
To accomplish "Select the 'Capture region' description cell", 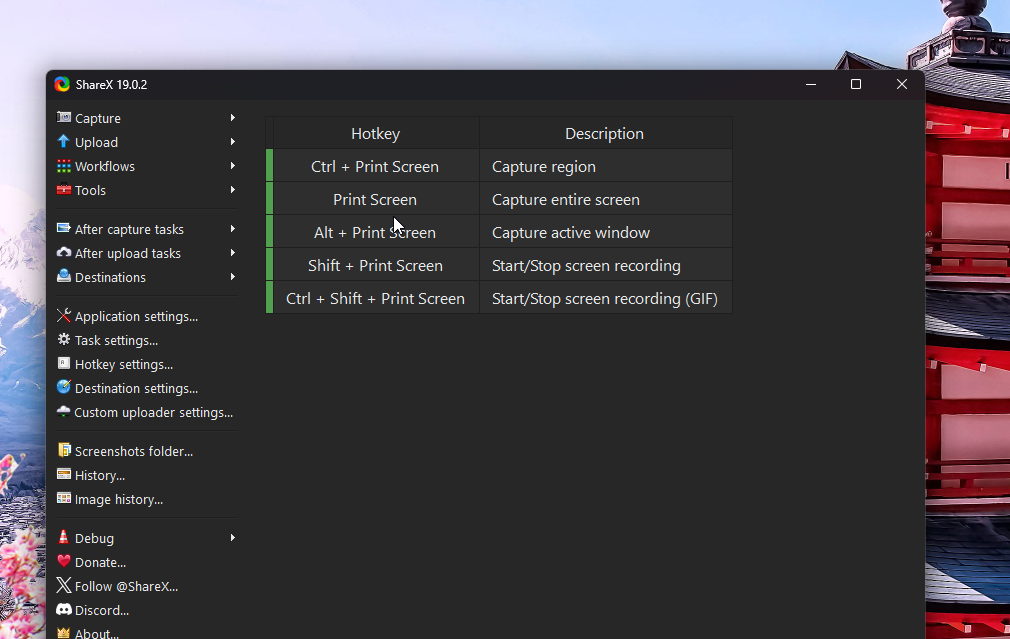I will click(605, 166).
